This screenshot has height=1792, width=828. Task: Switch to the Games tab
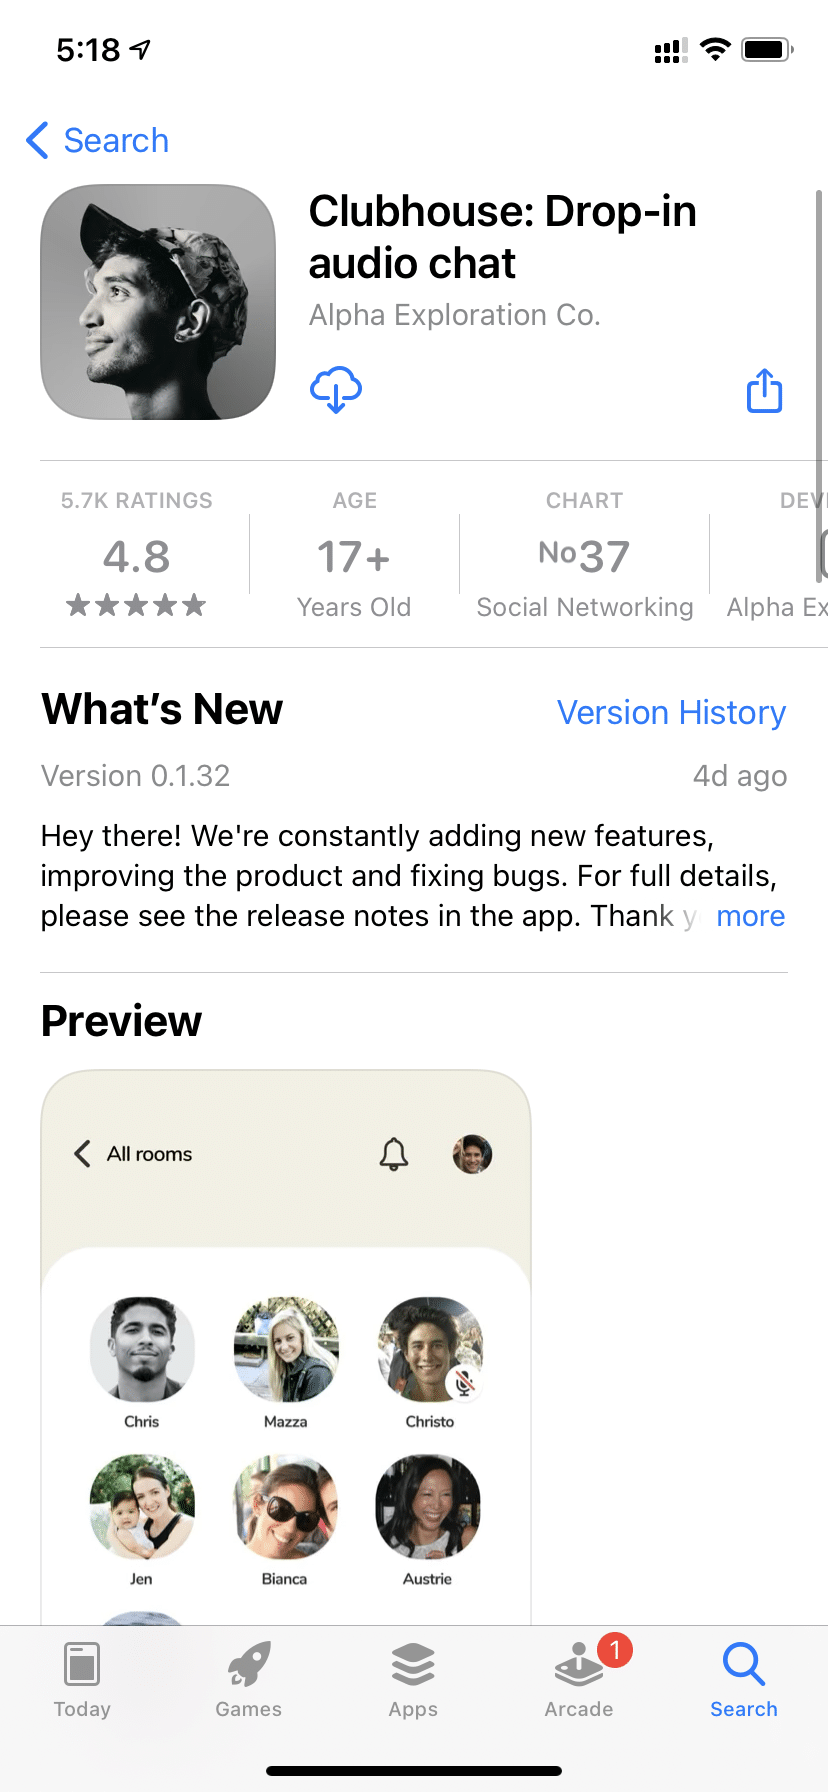pos(248,1680)
